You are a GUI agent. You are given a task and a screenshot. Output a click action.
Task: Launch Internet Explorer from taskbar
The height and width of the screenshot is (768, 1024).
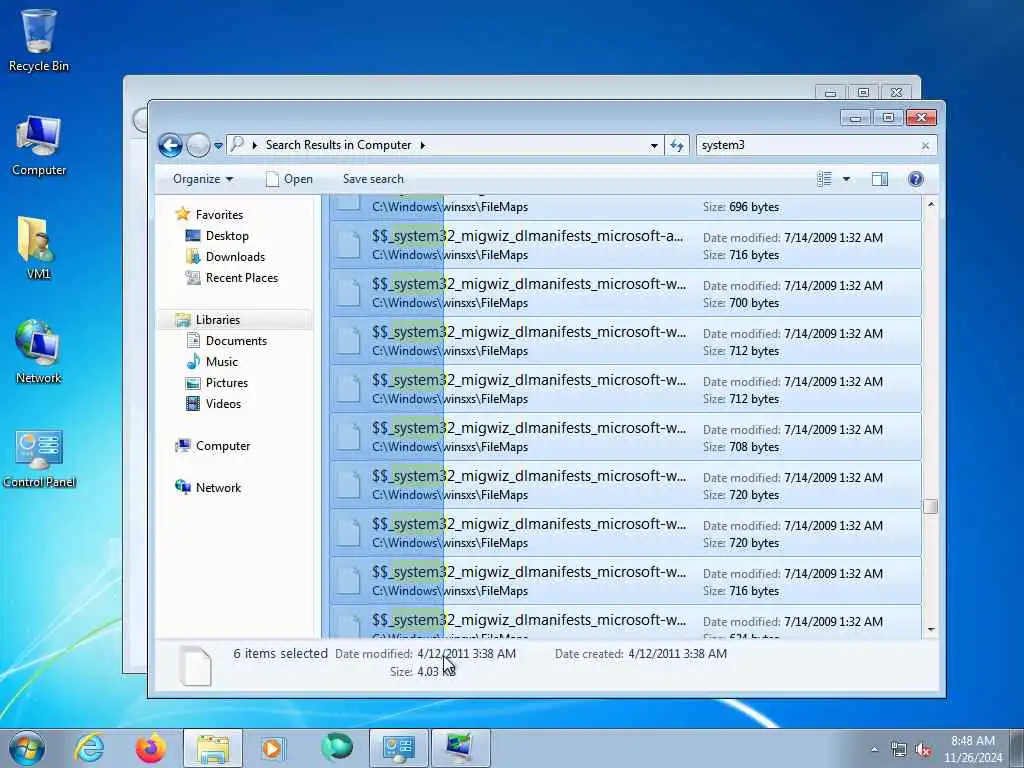89,748
